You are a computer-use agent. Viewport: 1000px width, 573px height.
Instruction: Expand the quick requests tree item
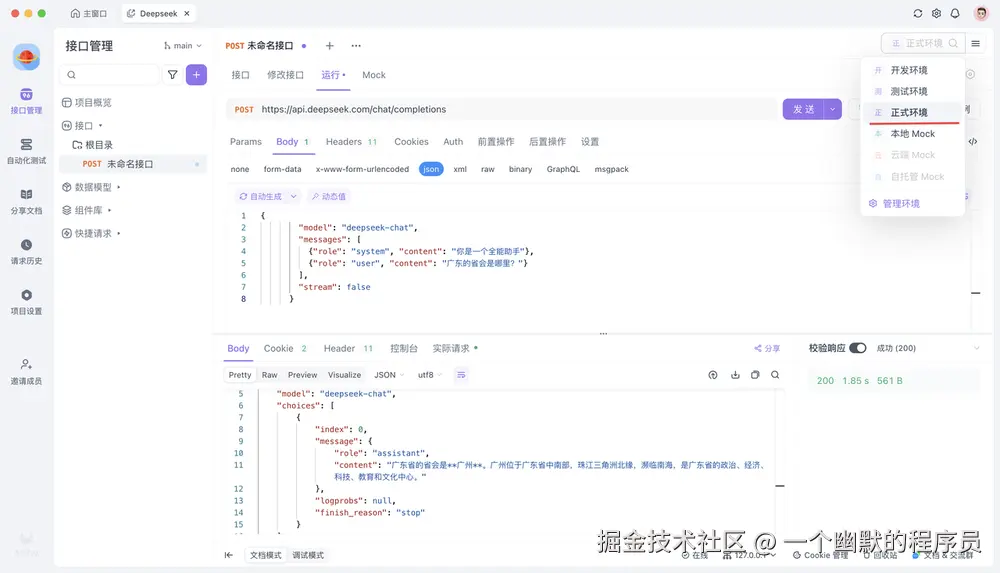click(x=91, y=233)
